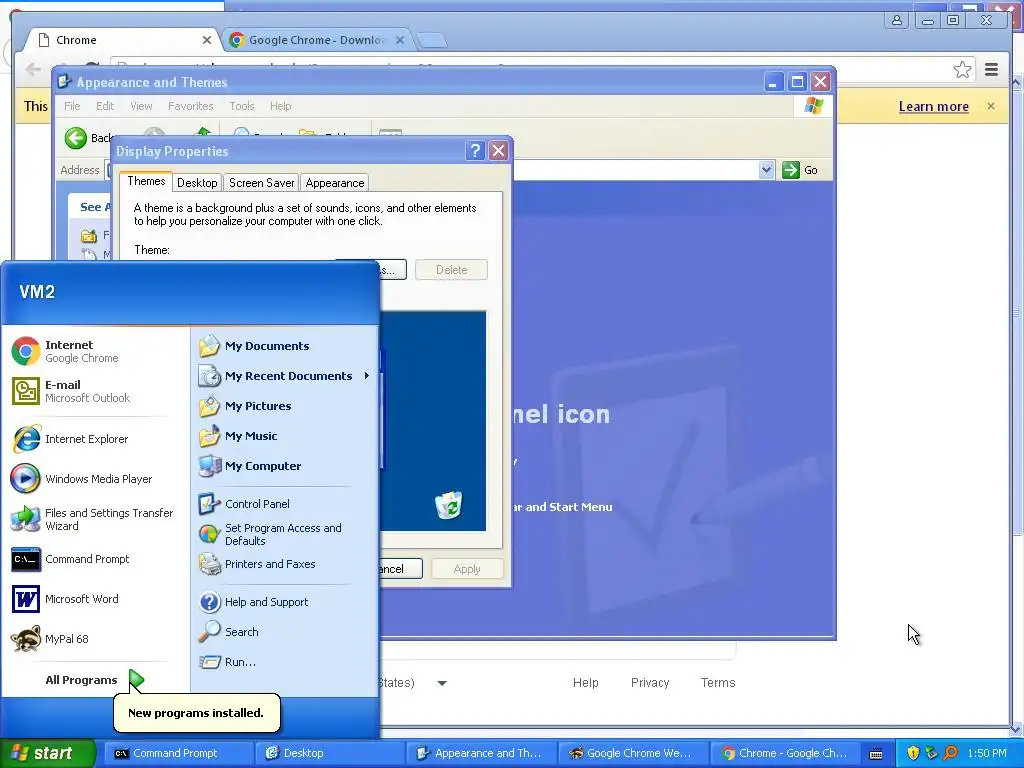Bookmark page with Chrome star icon
This screenshot has height=768, width=1024.
962,70
